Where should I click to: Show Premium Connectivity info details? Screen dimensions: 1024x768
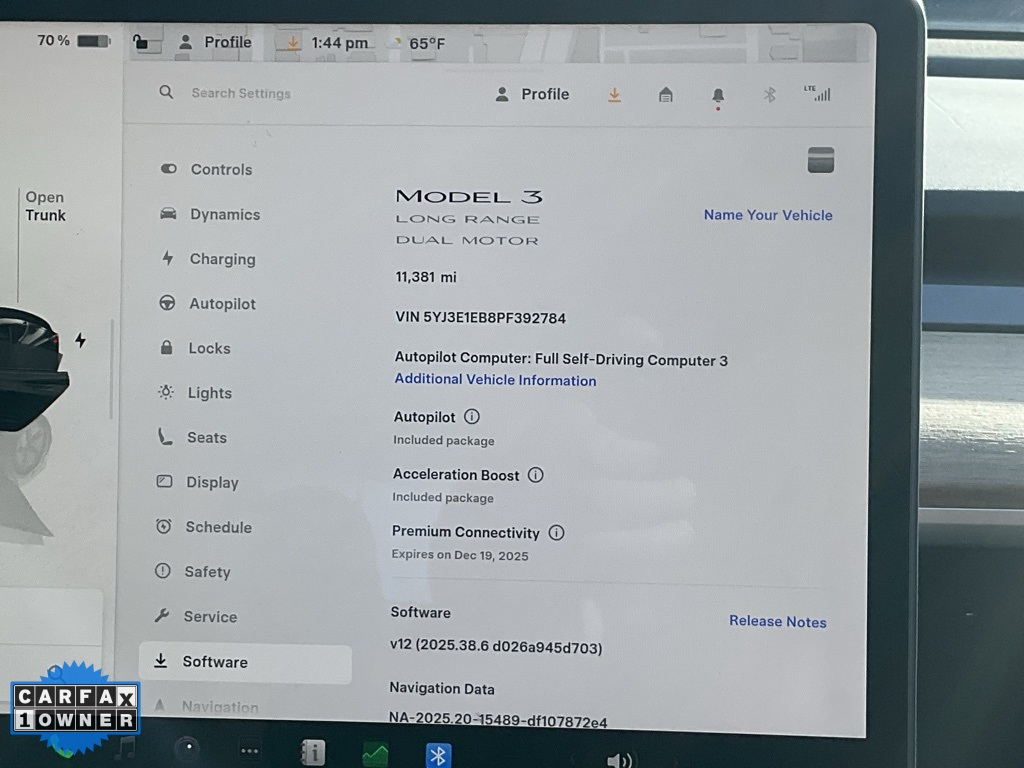pyautogui.click(x=556, y=533)
